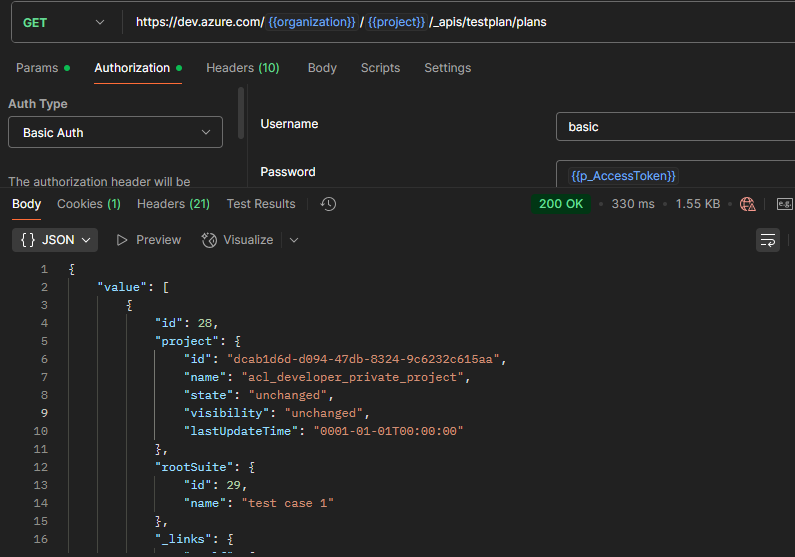The image size is (795, 557).
Task: Click the Password field with {{p_AccessToken}}
Action: coord(675,175)
